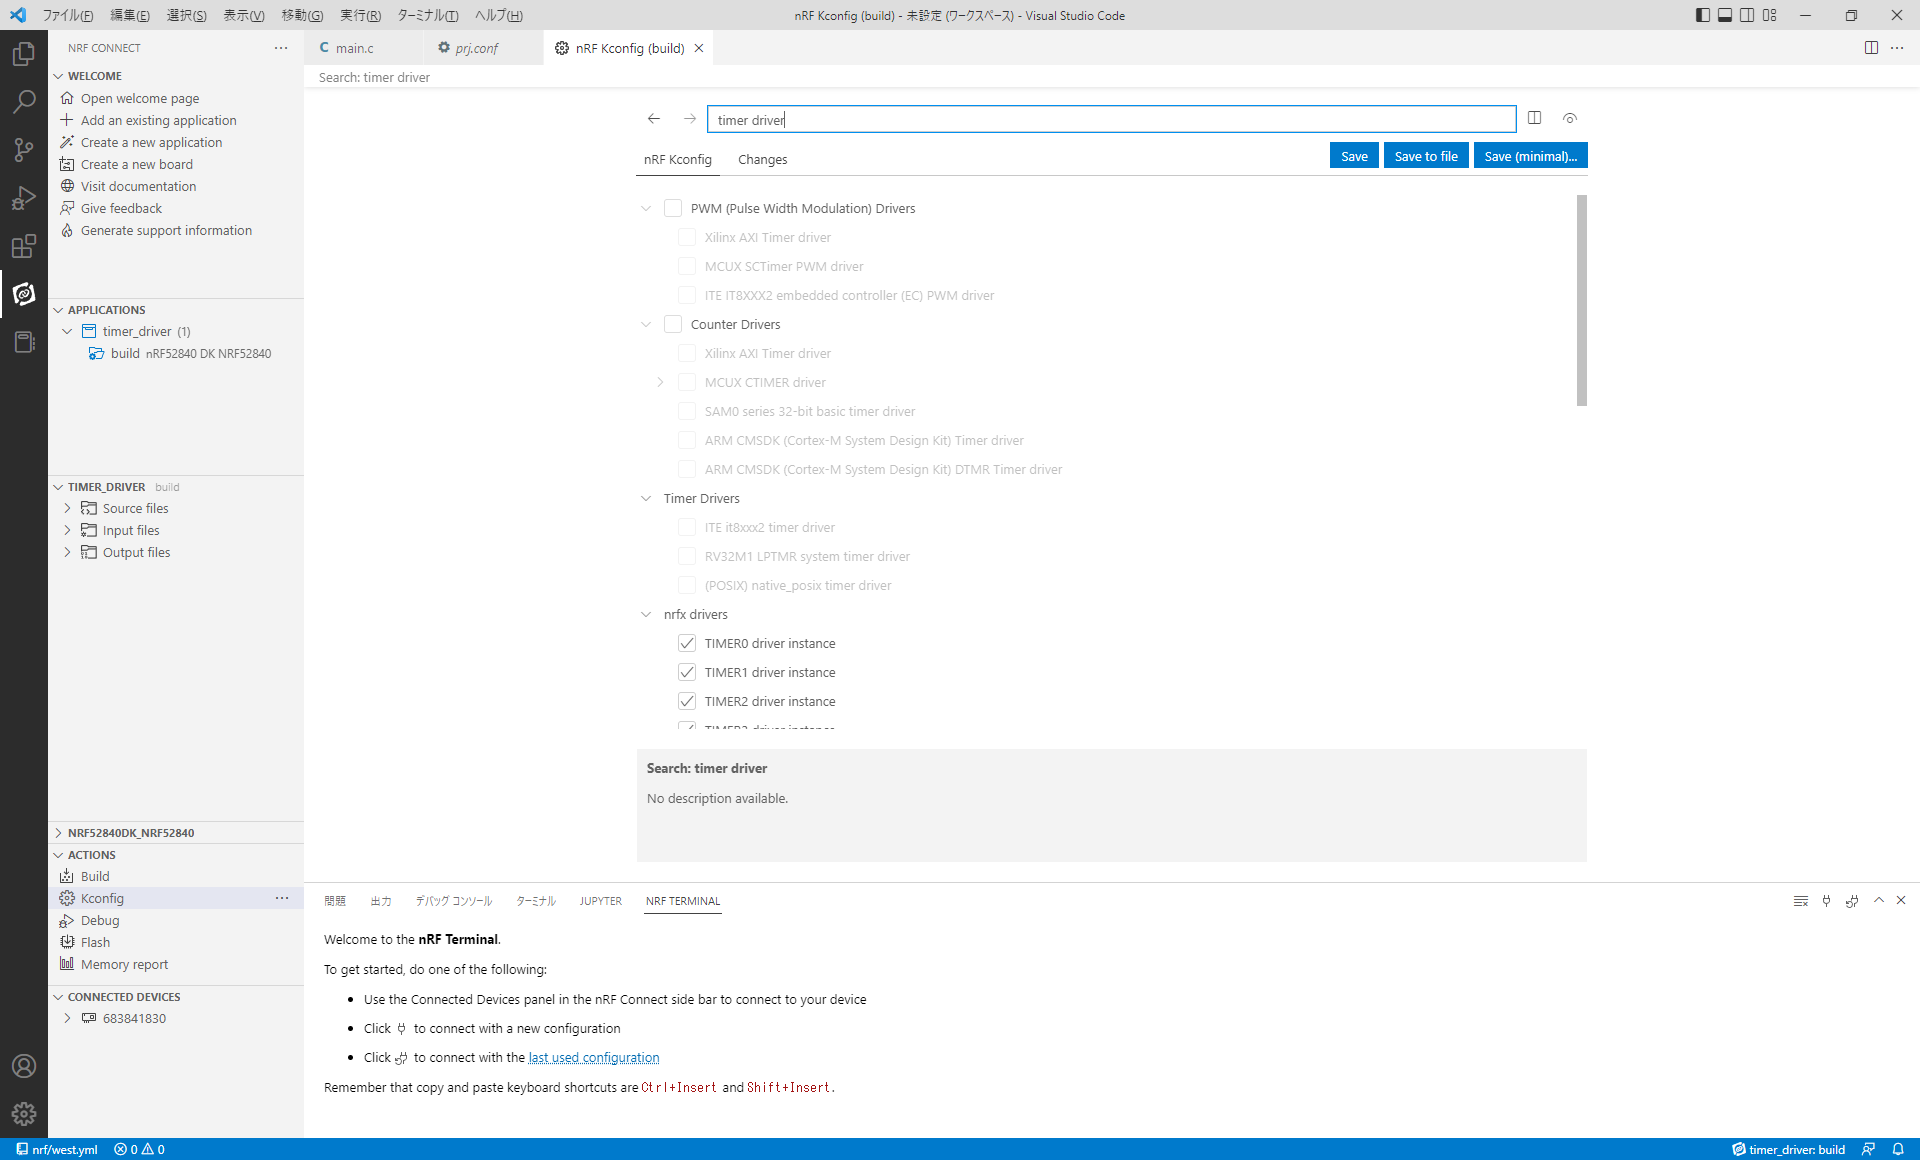Uncheck TIMER2 driver instance checkbox

tap(687, 701)
